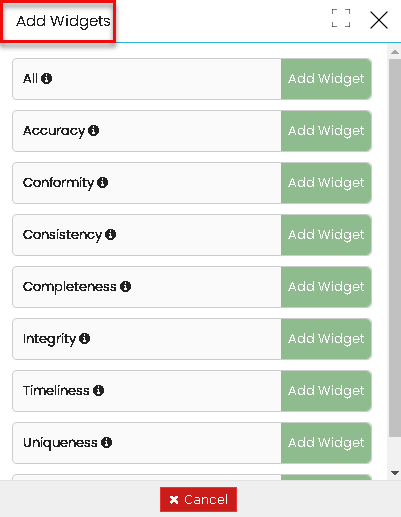Click the Uniqueness info icon
Screen dimensions: 401x517
(x=106, y=442)
